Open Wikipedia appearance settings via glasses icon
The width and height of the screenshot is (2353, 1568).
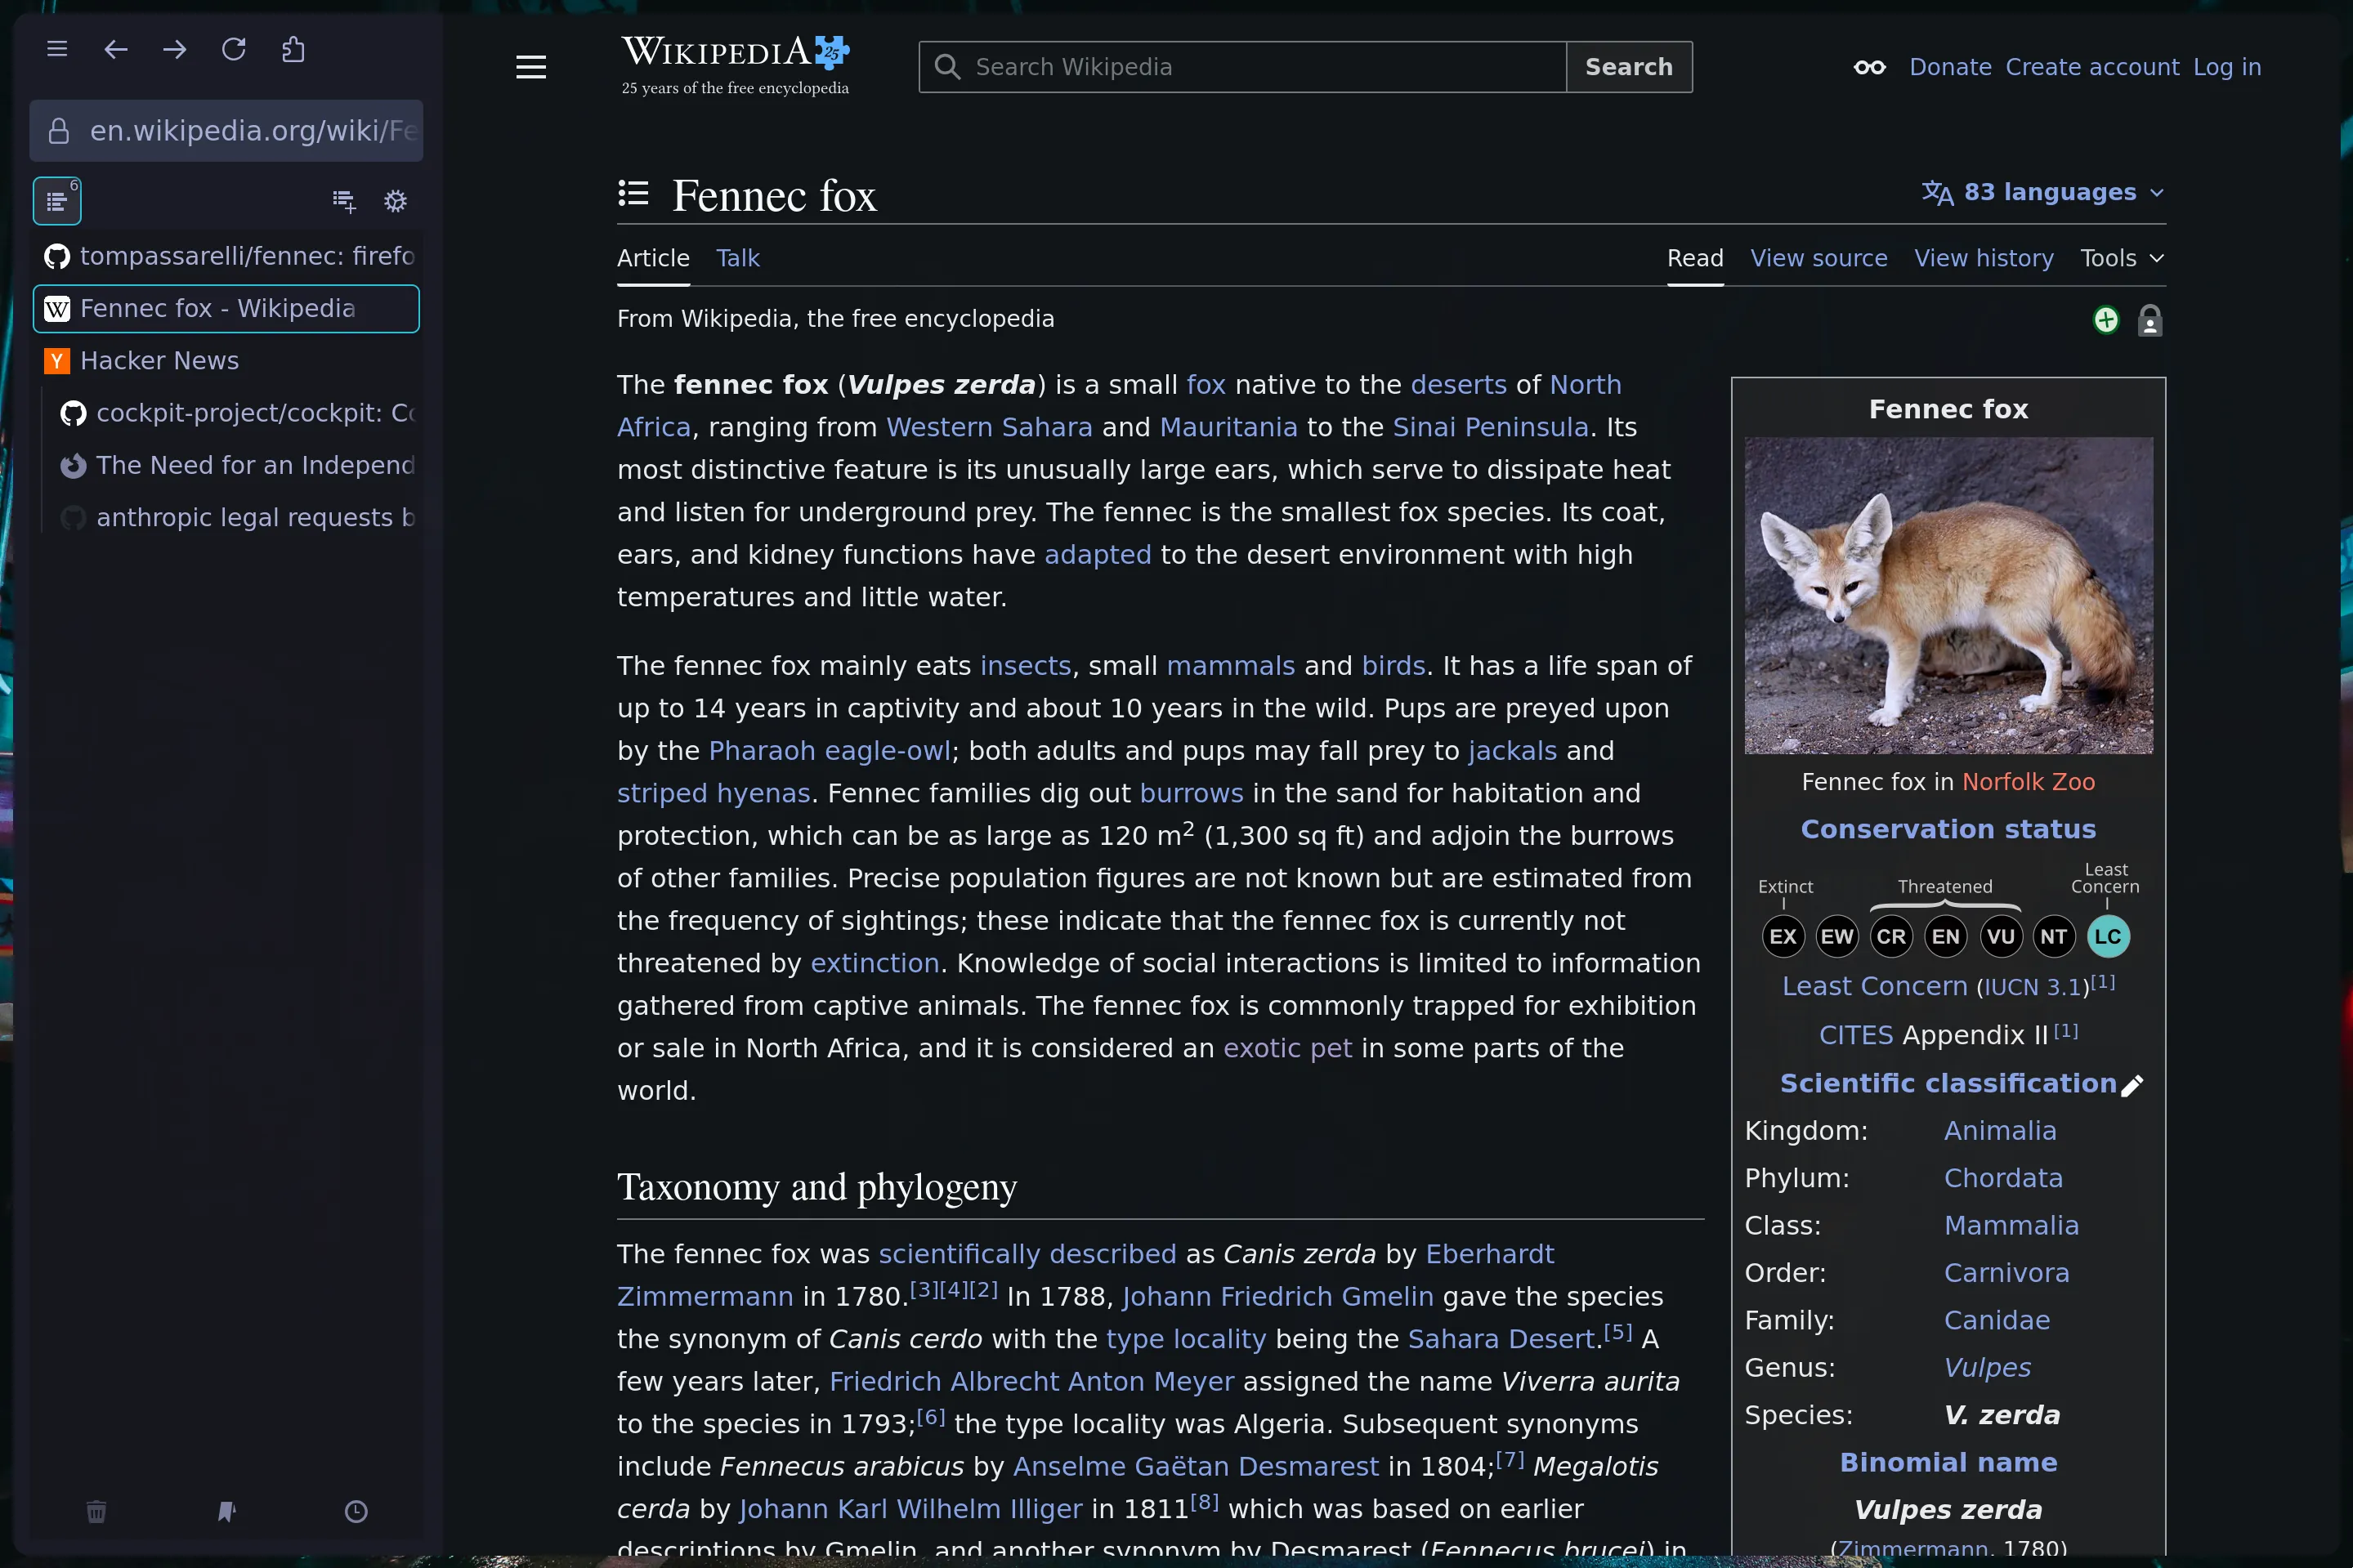pyautogui.click(x=1868, y=67)
